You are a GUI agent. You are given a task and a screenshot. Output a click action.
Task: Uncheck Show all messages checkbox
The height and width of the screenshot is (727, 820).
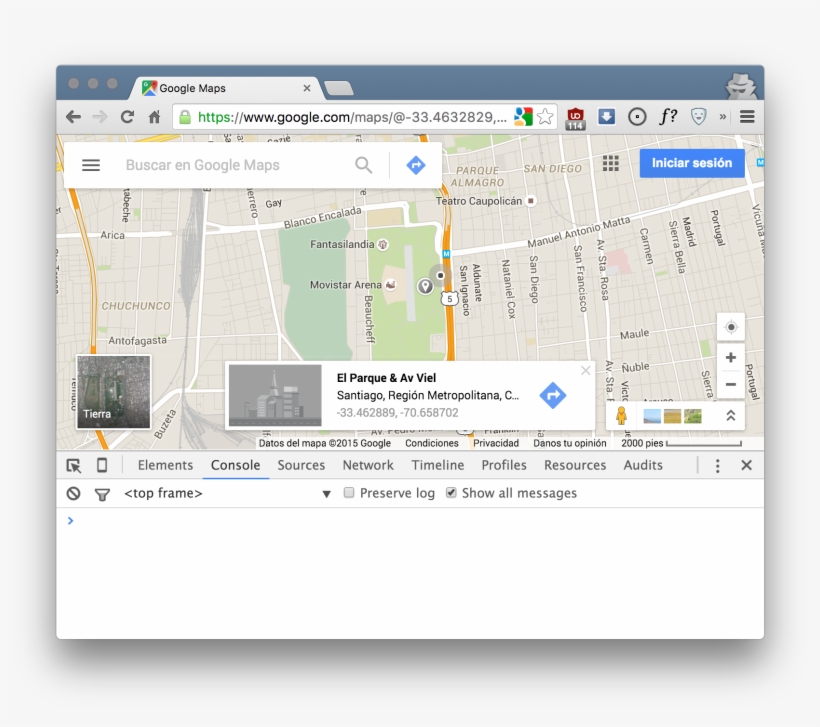[x=451, y=493]
